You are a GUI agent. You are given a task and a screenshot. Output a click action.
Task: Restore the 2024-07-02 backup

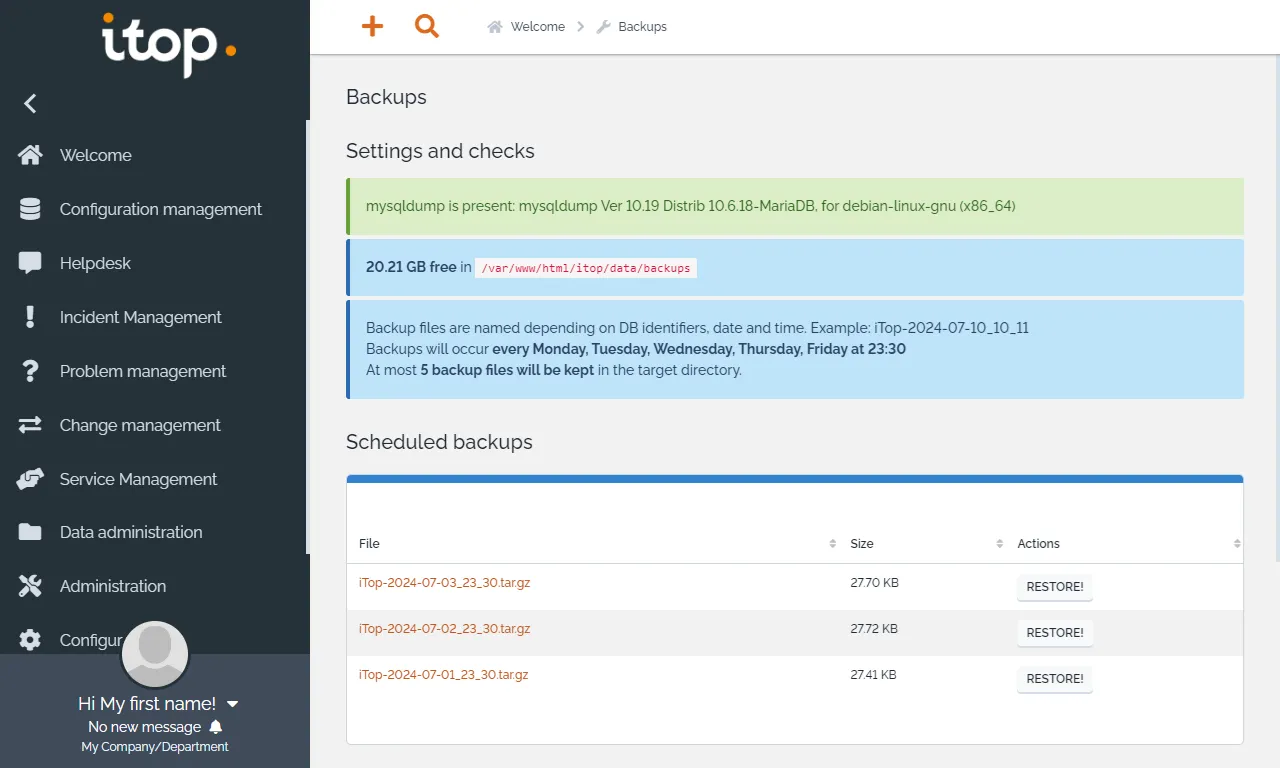pyautogui.click(x=1055, y=633)
